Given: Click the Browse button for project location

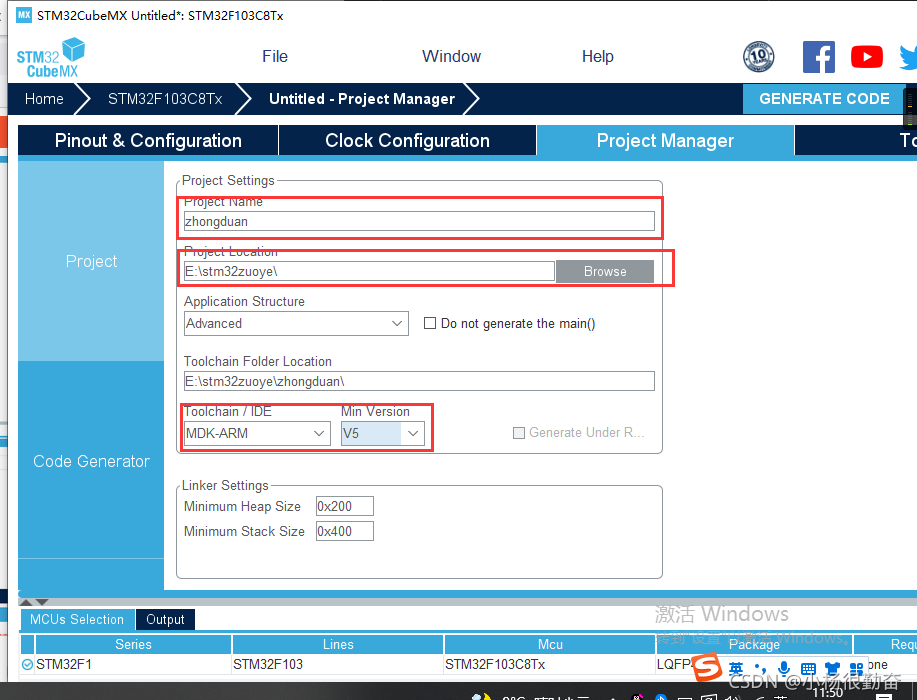Looking at the screenshot, I should pyautogui.click(x=605, y=271).
